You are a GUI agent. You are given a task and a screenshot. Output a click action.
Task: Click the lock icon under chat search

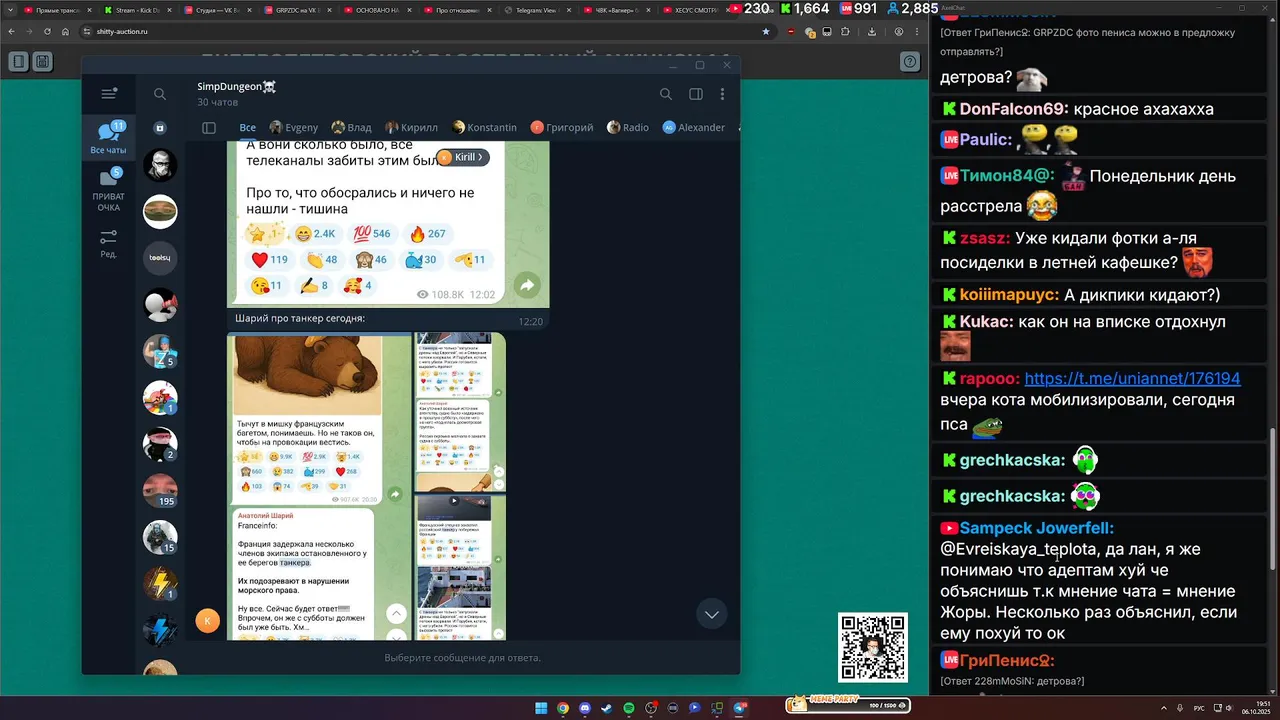(x=160, y=128)
